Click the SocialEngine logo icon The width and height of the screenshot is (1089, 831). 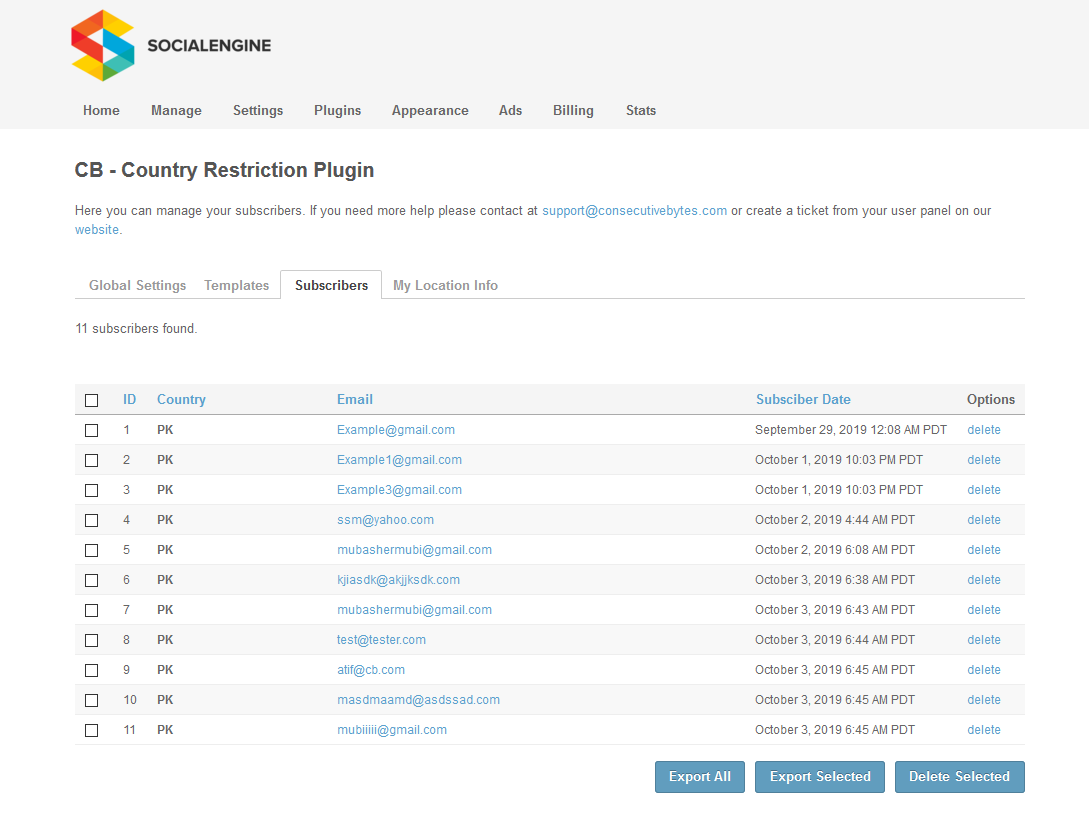pos(102,46)
